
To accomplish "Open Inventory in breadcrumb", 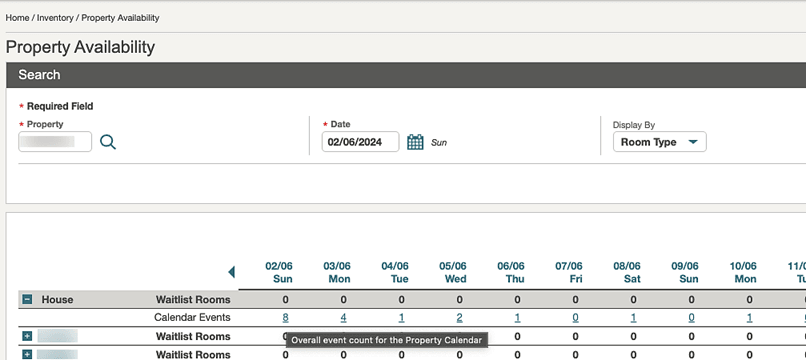I will pyautogui.click(x=55, y=17).
